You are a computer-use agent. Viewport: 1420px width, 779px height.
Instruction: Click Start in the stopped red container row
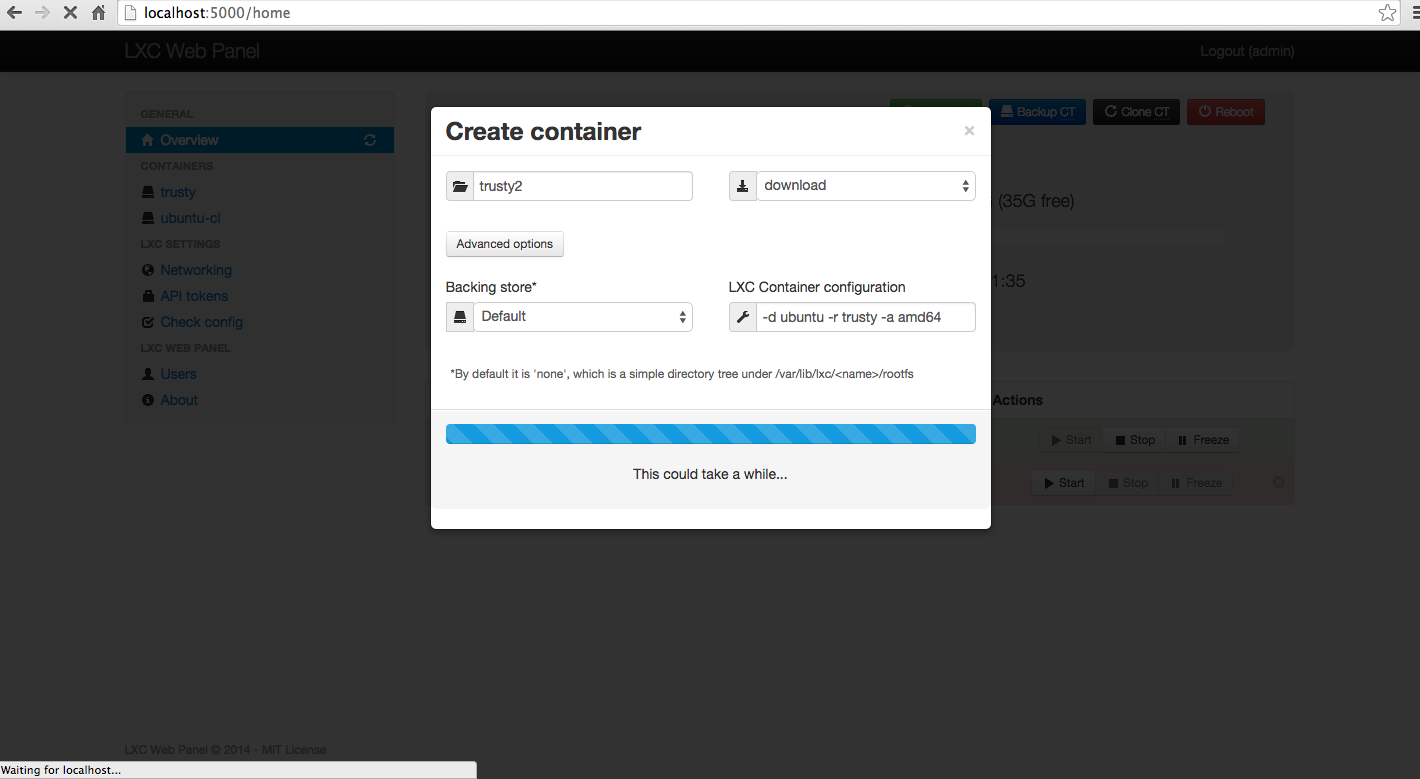[1064, 483]
